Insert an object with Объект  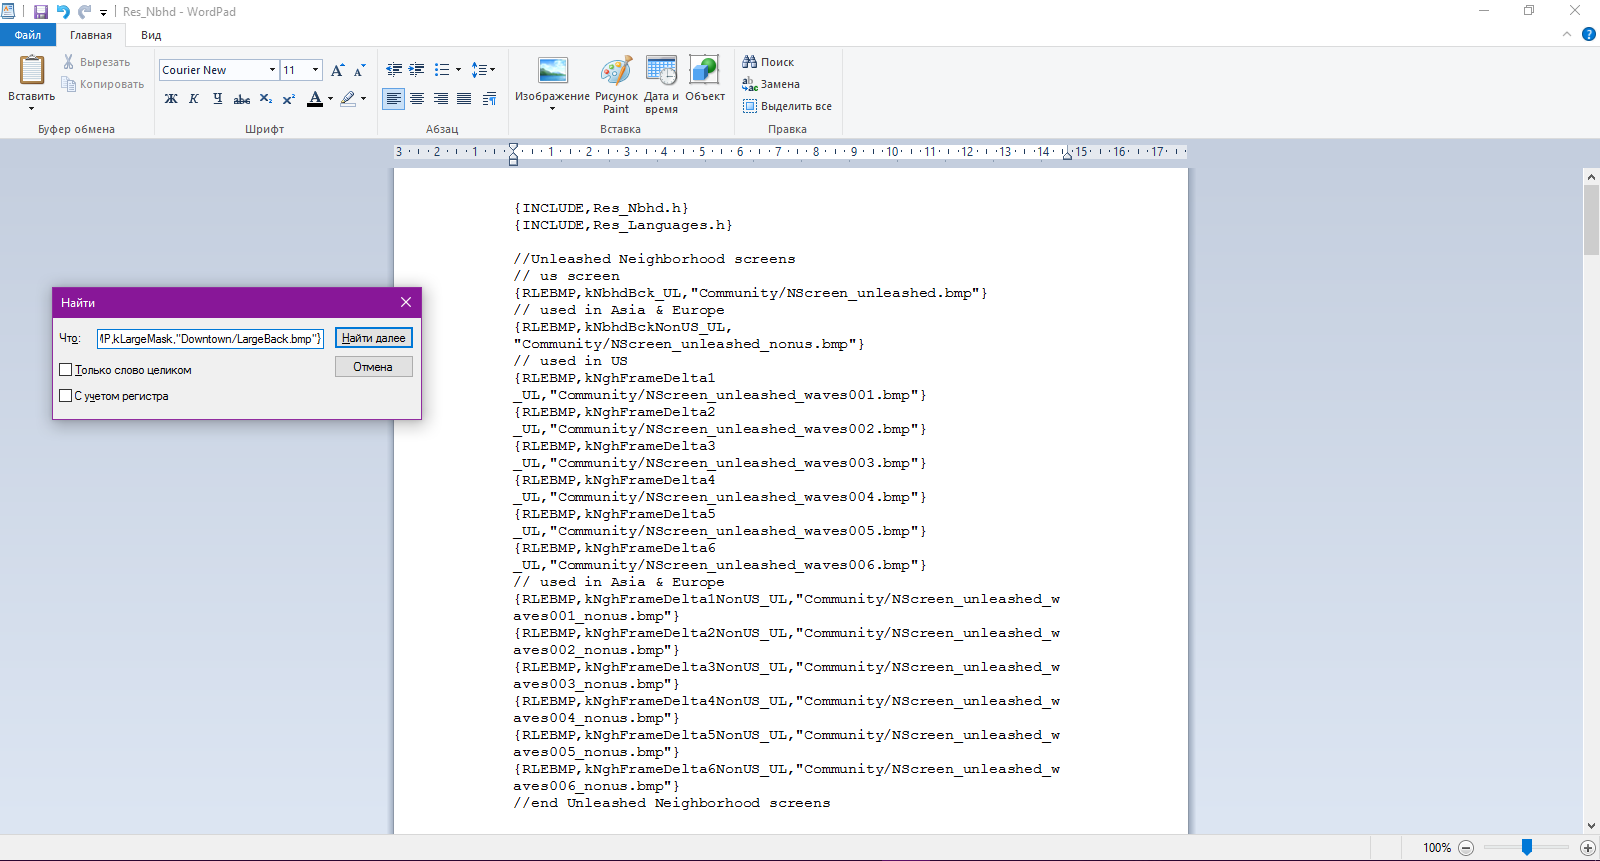705,80
